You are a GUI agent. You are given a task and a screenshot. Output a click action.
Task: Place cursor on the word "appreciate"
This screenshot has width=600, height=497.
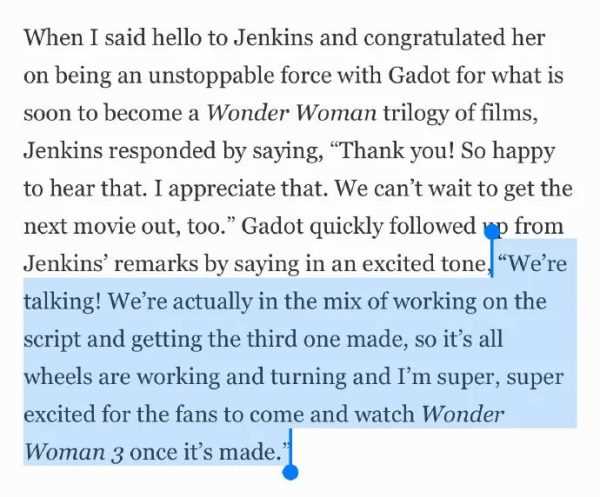[222, 189]
